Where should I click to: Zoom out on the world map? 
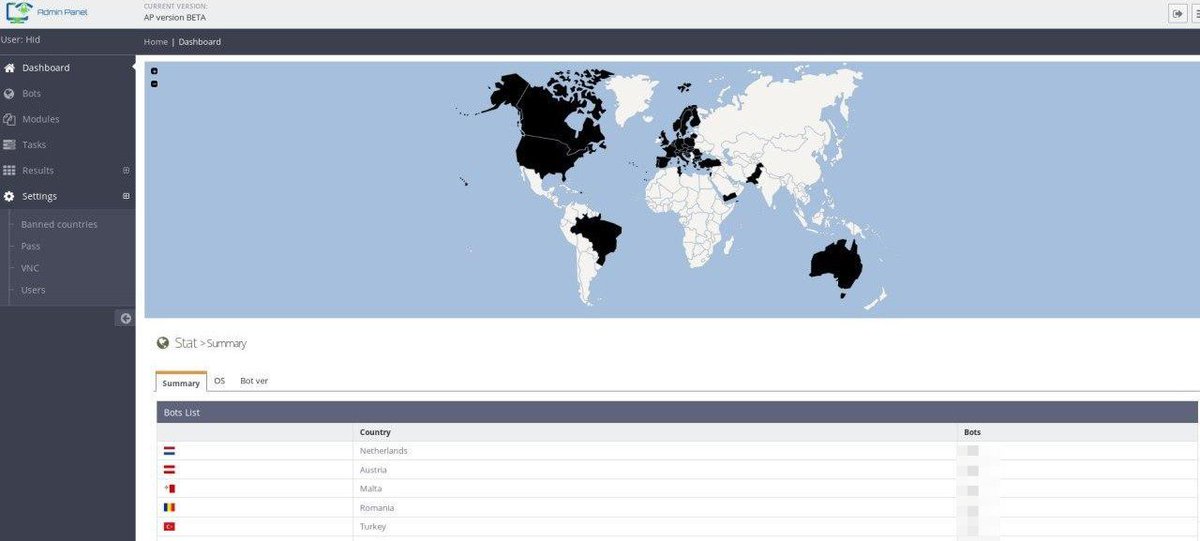[154, 84]
